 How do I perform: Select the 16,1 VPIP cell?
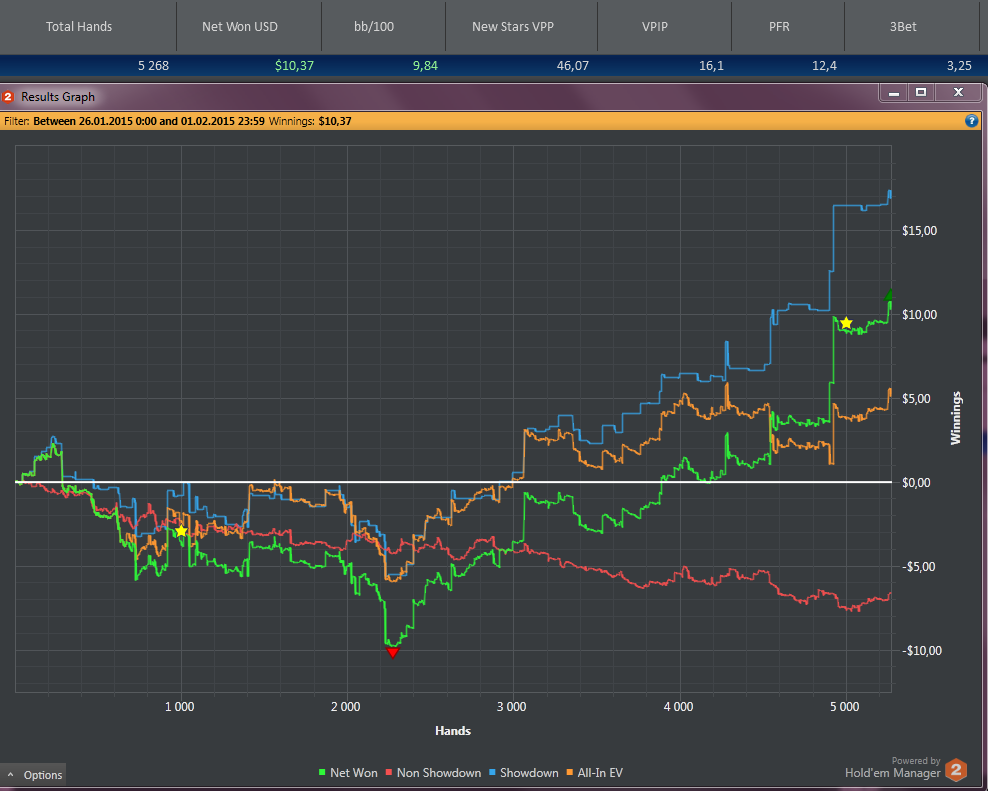tap(711, 66)
